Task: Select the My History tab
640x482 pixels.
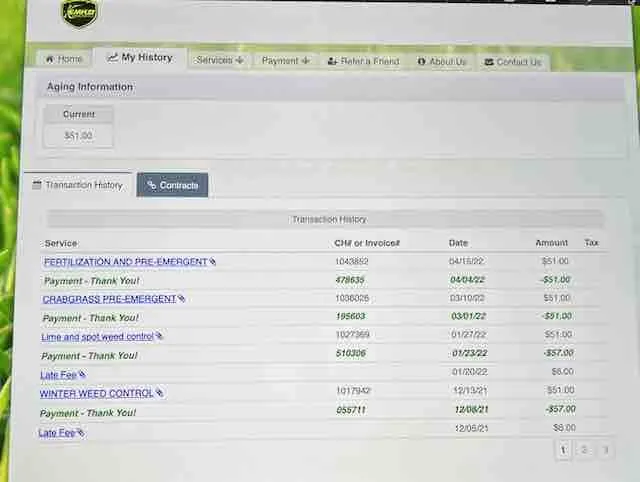Action: [x=140, y=58]
